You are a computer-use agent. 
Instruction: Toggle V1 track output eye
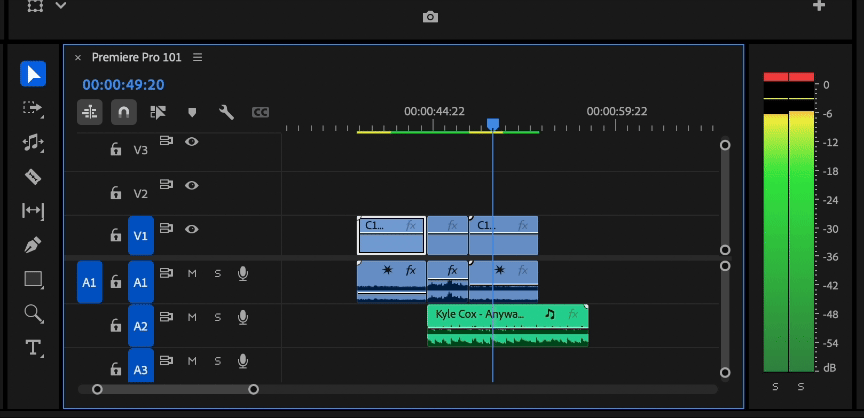click(x=191, y=229)
